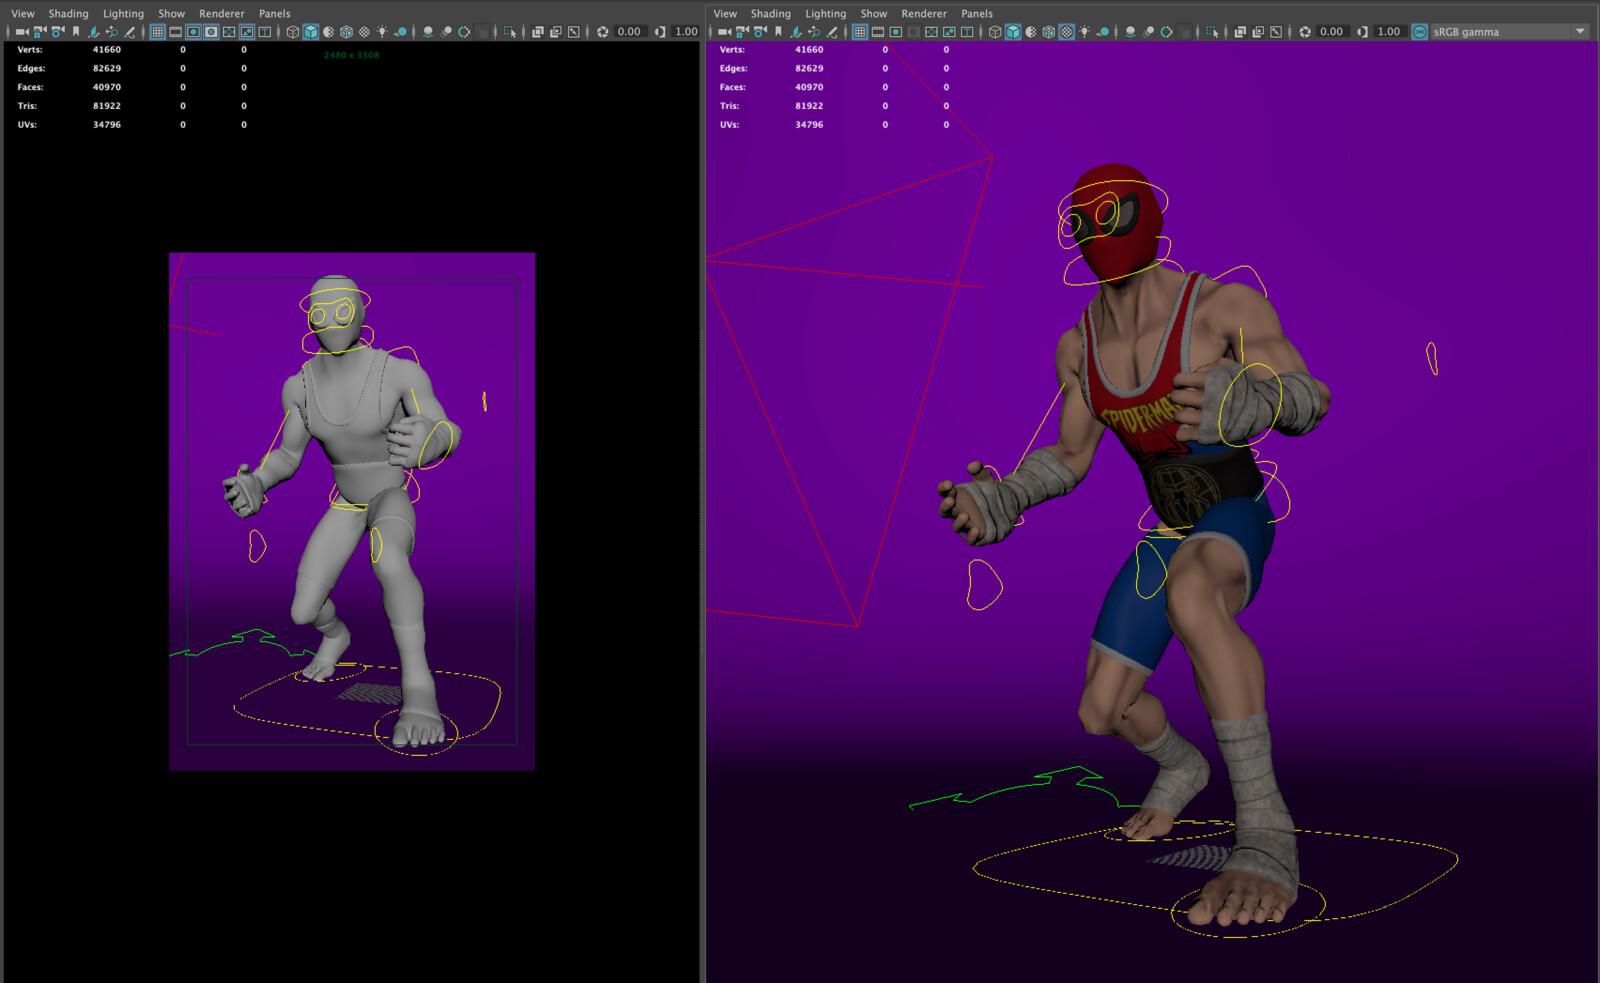Image resolution: width=1600 pixels, height=983 pixels.
Task: Toggle Grid display in left panel
Action: point(157,32)
